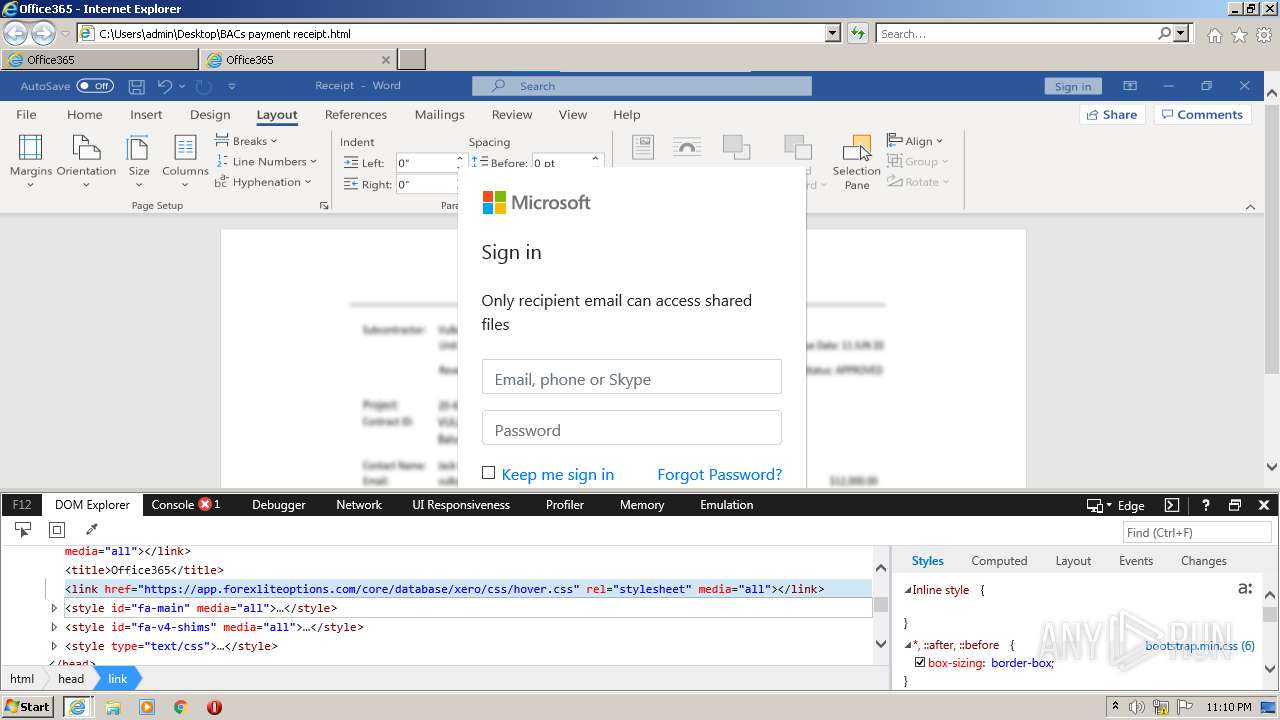Click the bootstrap.min.css (6) link
1280x720 pixels.
click(1200, 646)
